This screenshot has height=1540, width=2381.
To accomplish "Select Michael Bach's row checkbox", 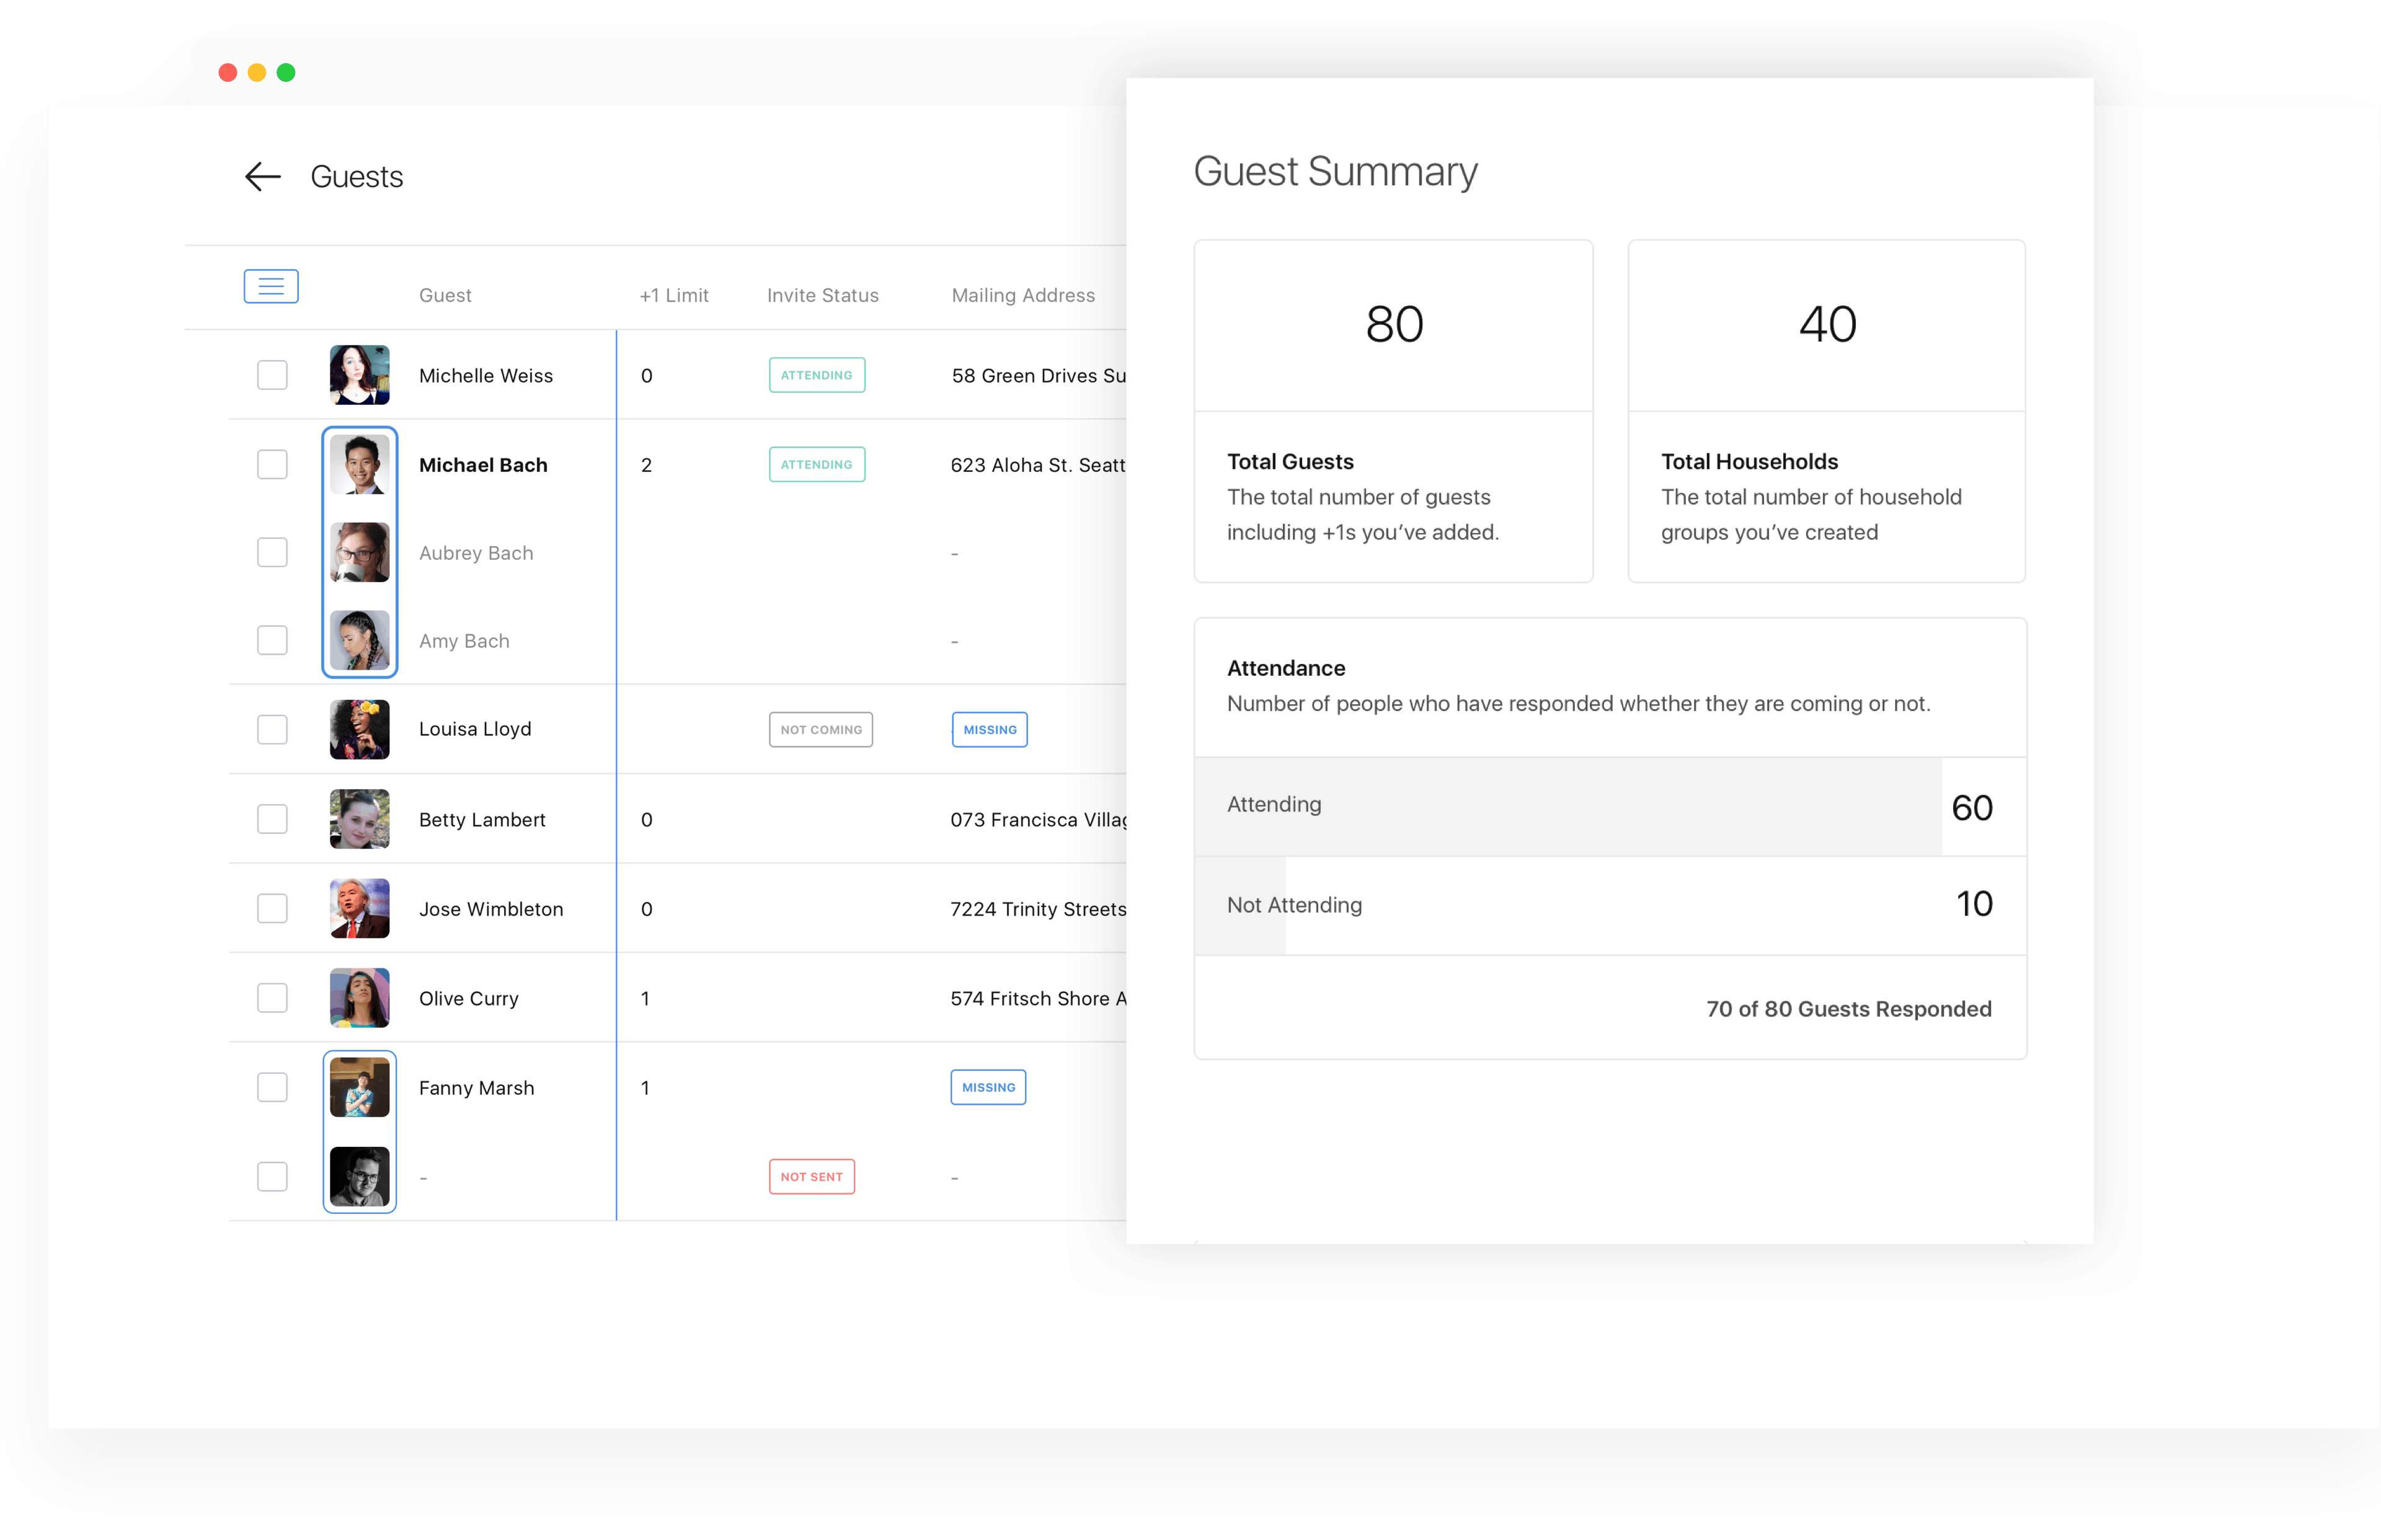I will pyautogui.click(x=272, y=464).
